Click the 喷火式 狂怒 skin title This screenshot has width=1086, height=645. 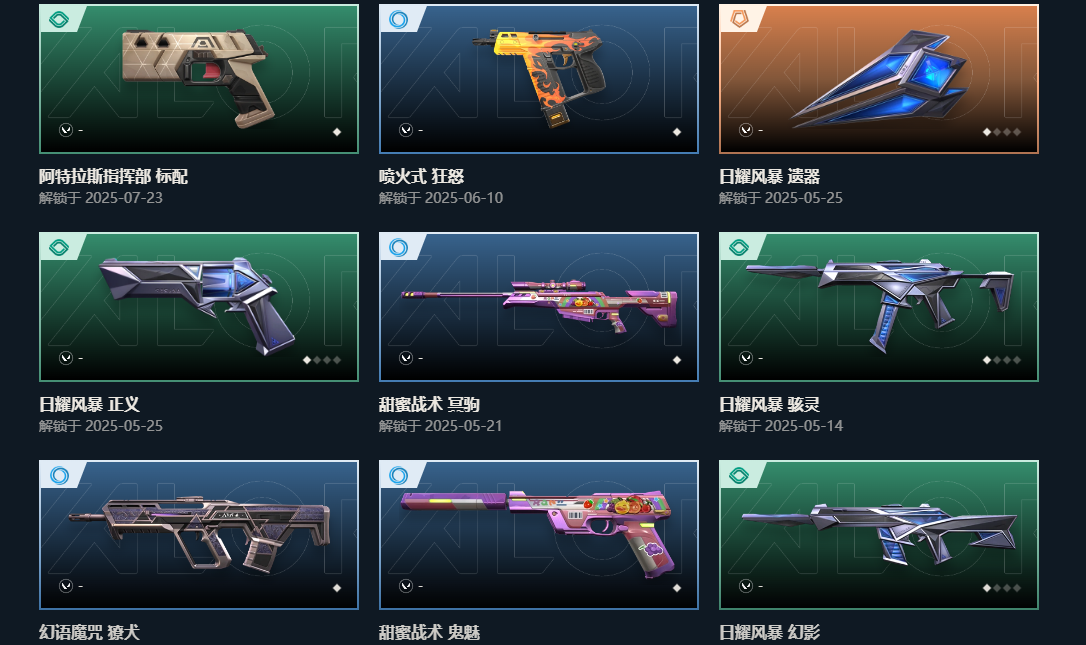[421, 177]
